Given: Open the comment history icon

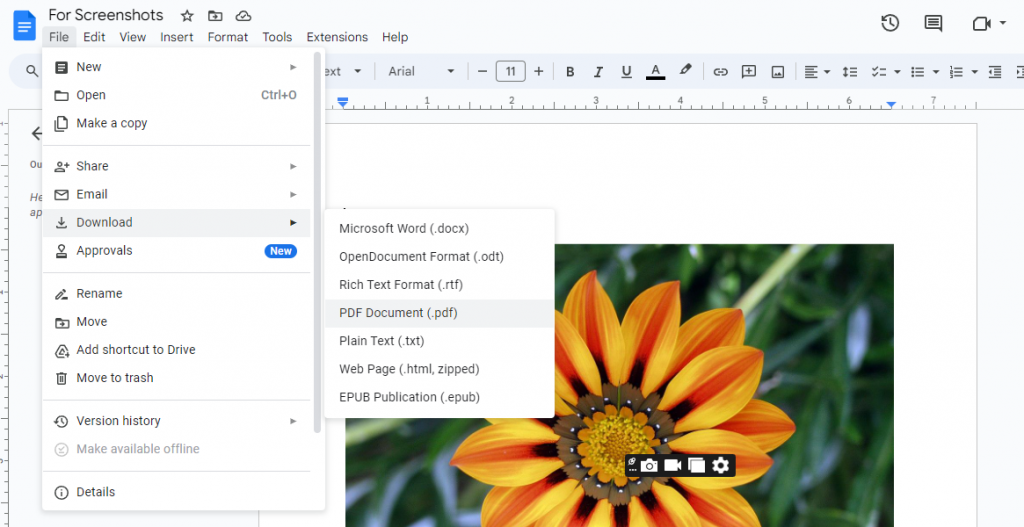Looking at the screenshot, I should [933, 24].
